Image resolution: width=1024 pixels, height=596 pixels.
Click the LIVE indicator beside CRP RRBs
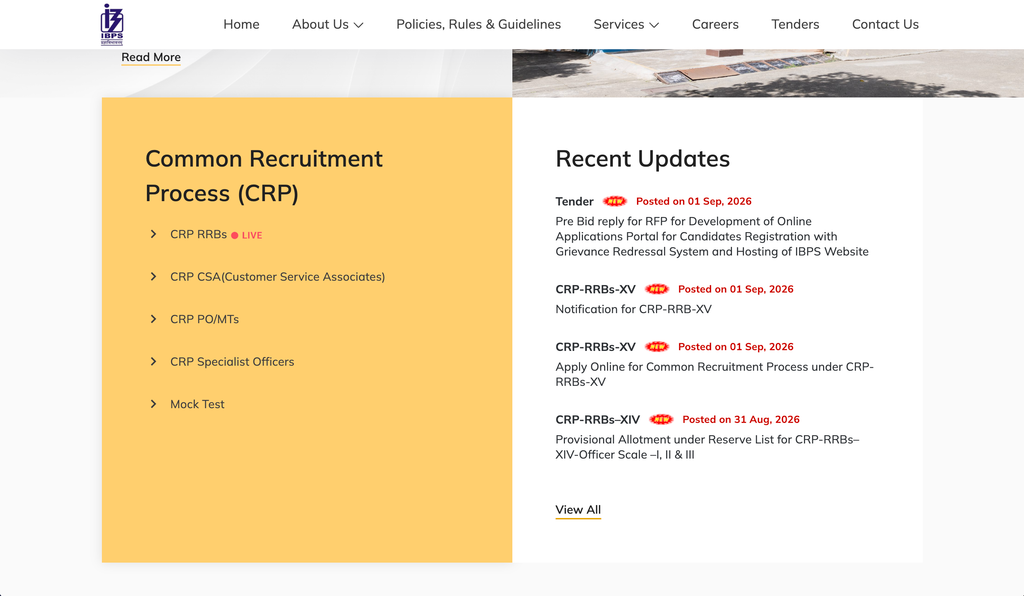coord(247,235)
